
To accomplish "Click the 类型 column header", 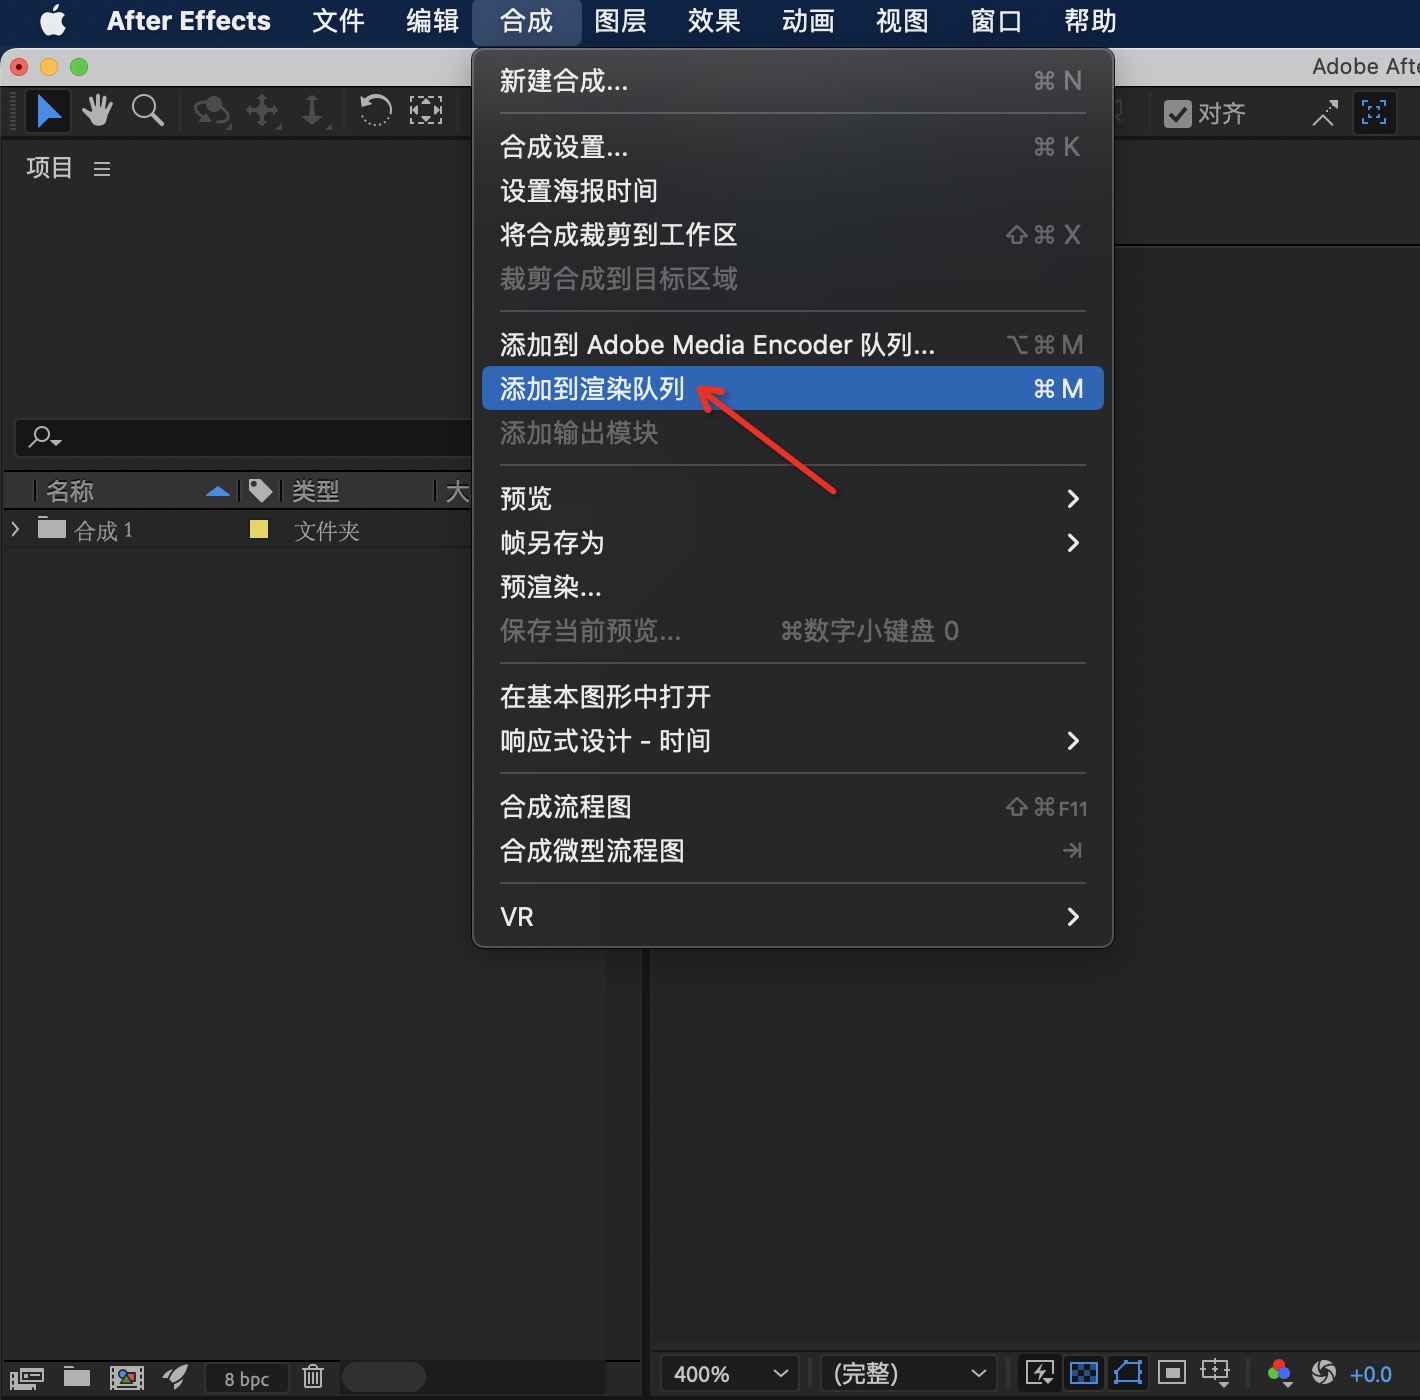I will pos(316,490).
